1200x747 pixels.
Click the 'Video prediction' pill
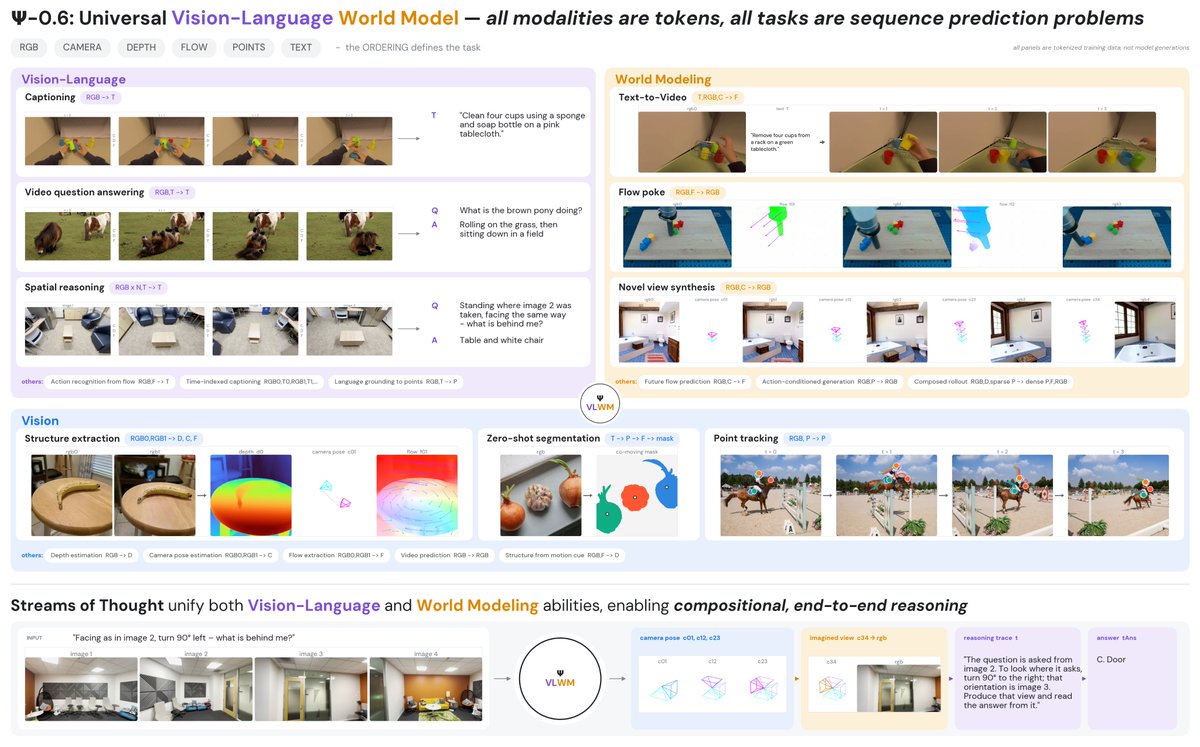click(445, 554)
